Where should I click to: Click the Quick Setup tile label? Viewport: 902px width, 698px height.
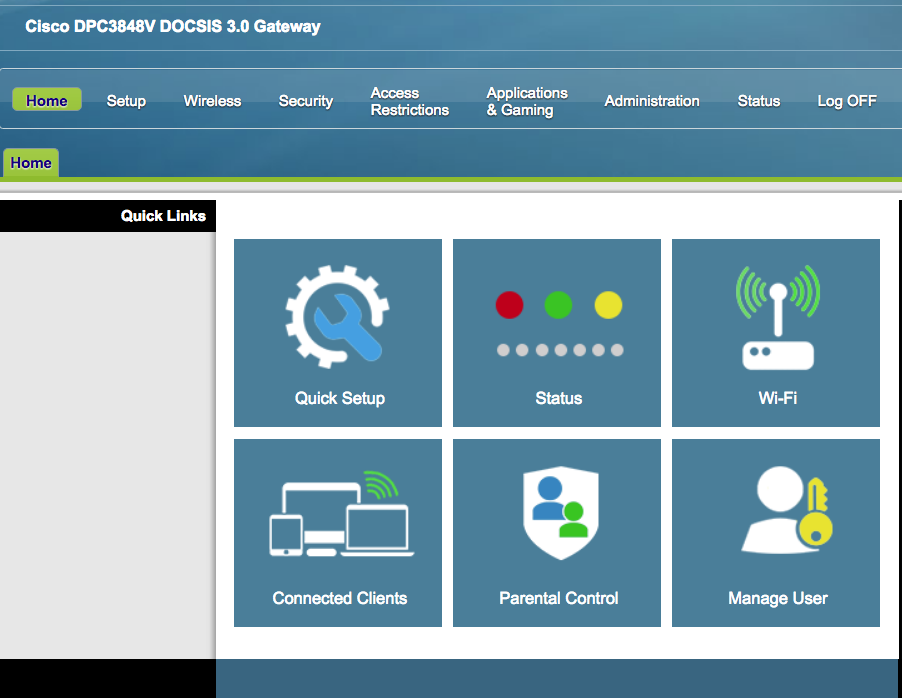point(339,398)
